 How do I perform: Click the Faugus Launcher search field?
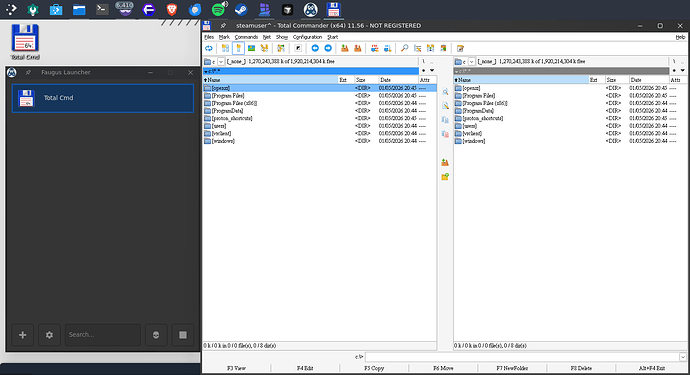point(103,335)
